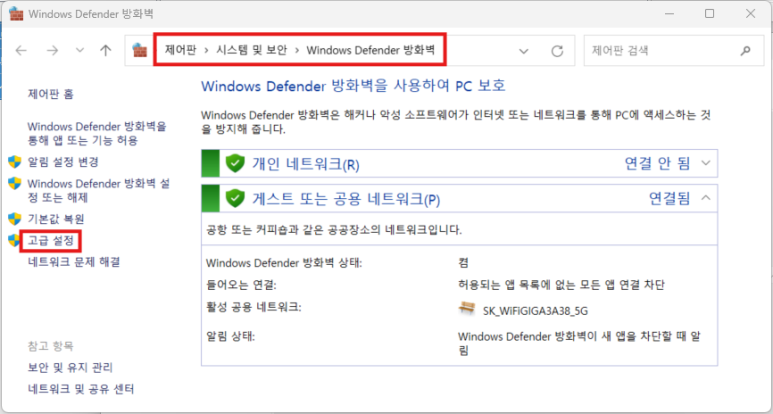This screenshot has width=773, height=414.
Task: Click green shield icon for 공용 네트워크
Action: click(x=235, y=199)
